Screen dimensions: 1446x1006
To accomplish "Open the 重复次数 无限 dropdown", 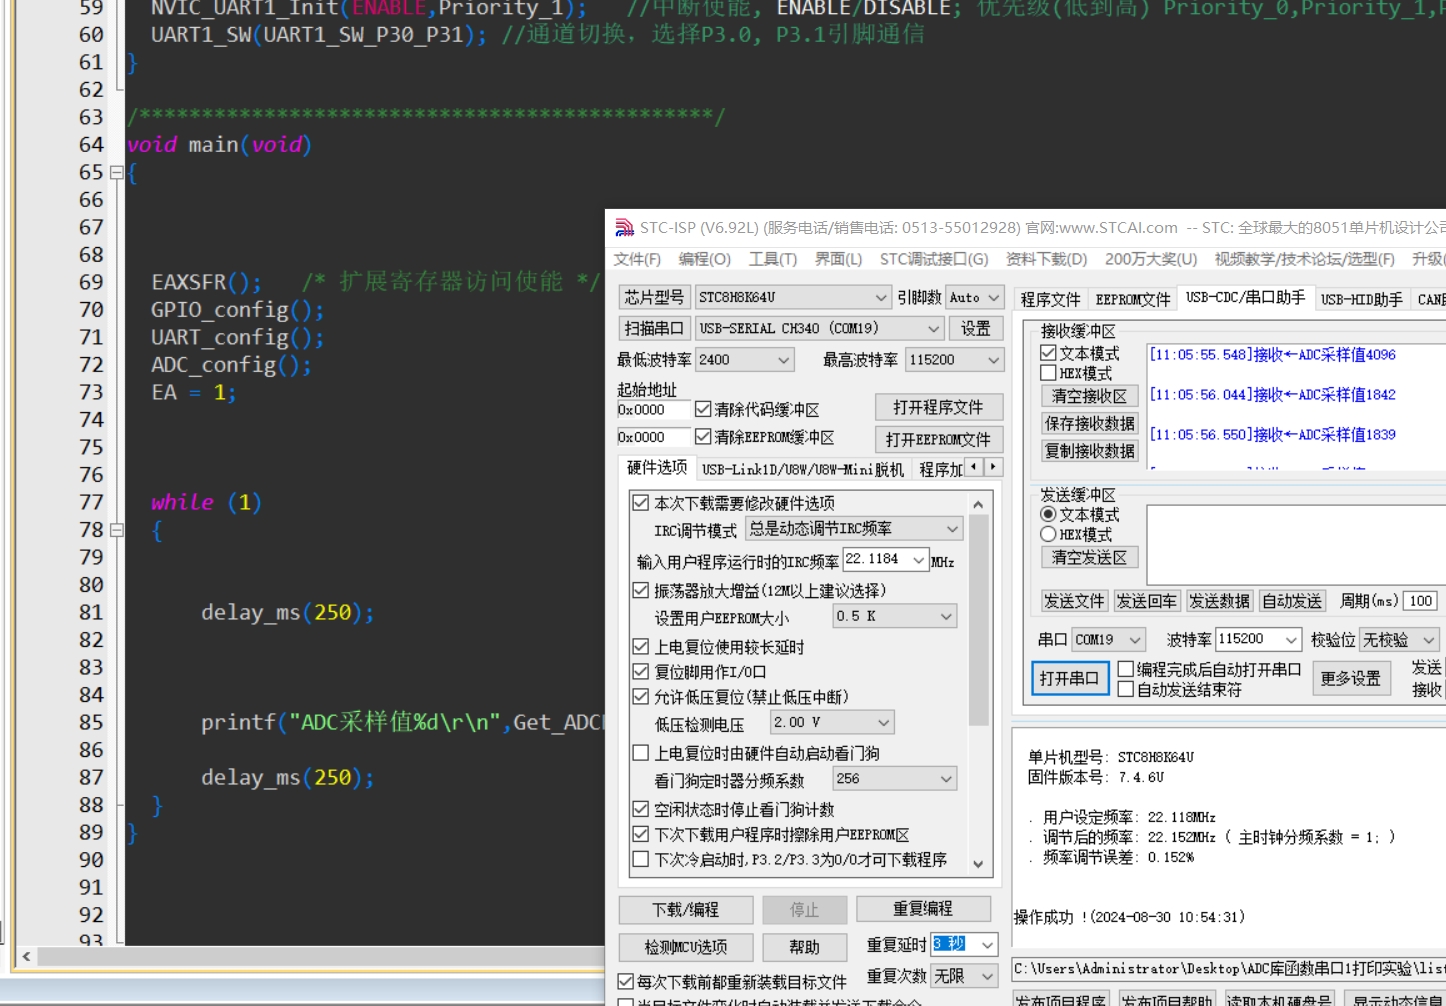I will tap(964, 975).
